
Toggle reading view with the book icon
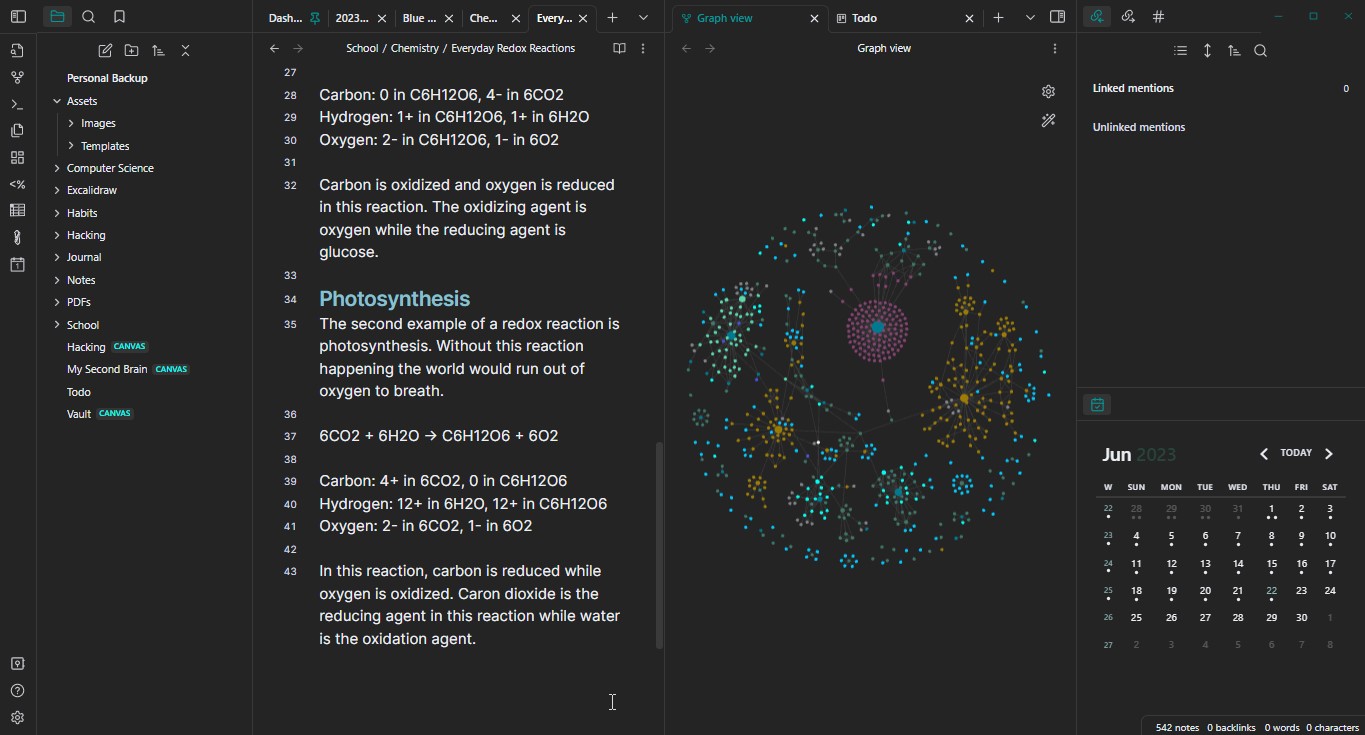point(618,48)
